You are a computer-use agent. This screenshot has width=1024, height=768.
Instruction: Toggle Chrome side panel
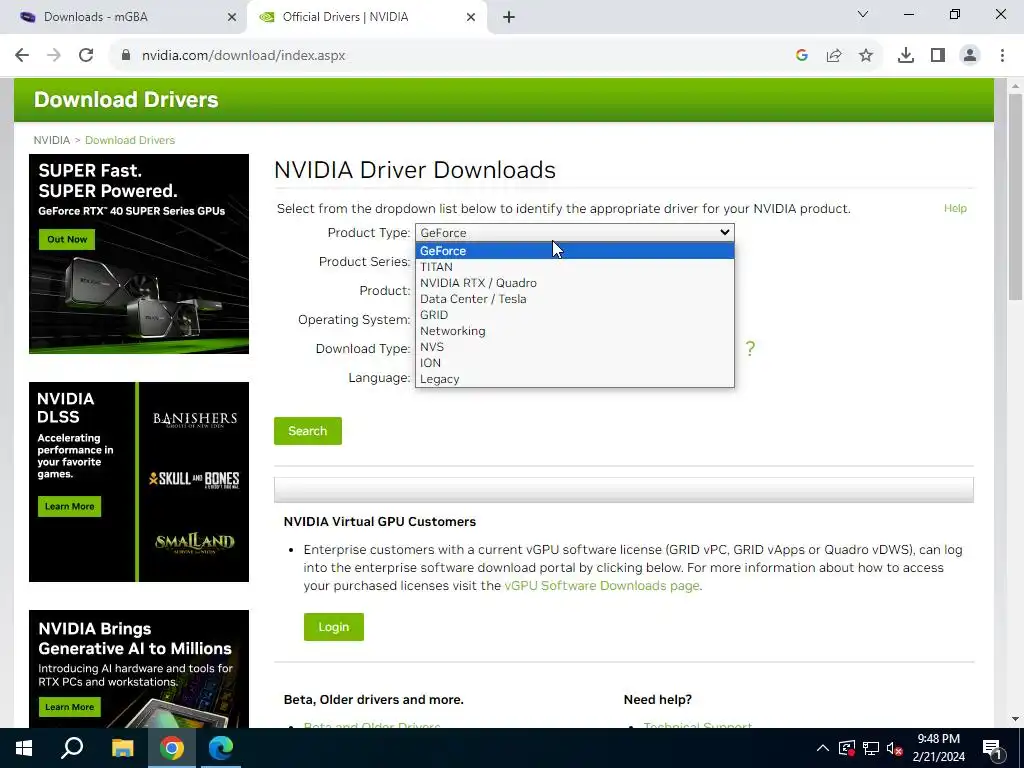[938, 56]
